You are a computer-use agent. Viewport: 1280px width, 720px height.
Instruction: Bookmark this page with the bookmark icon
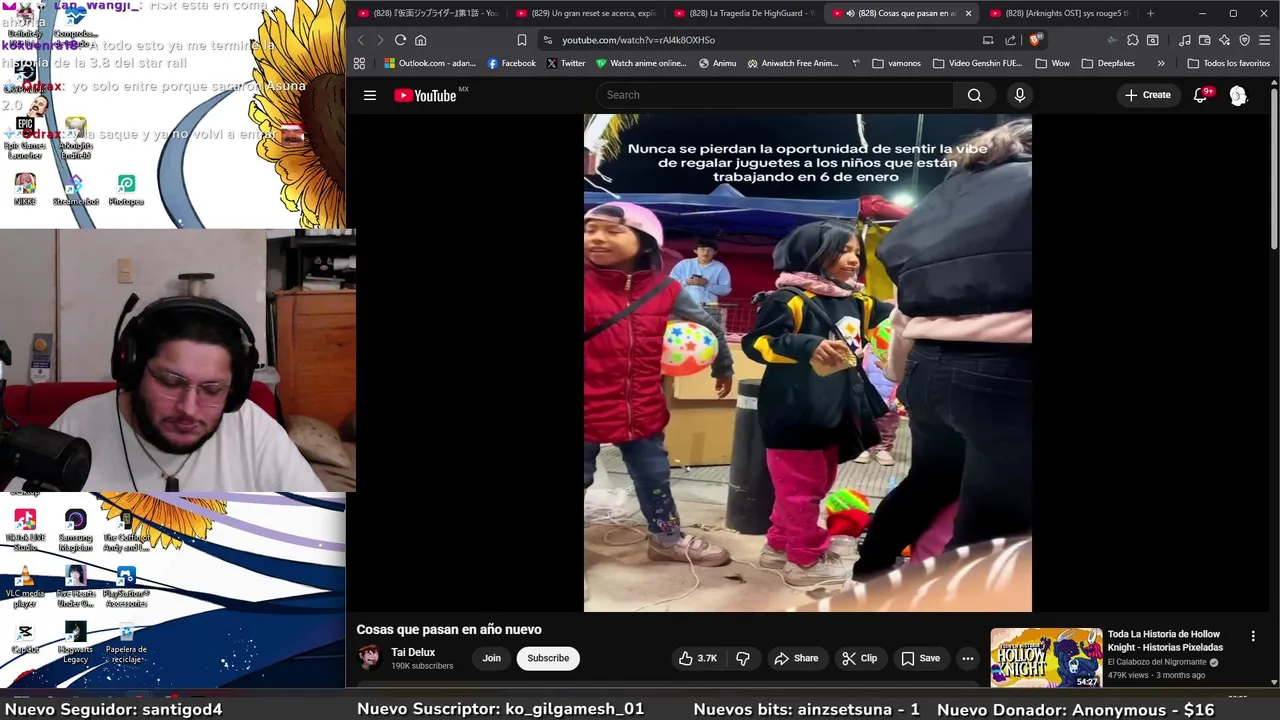click(521, 40)
